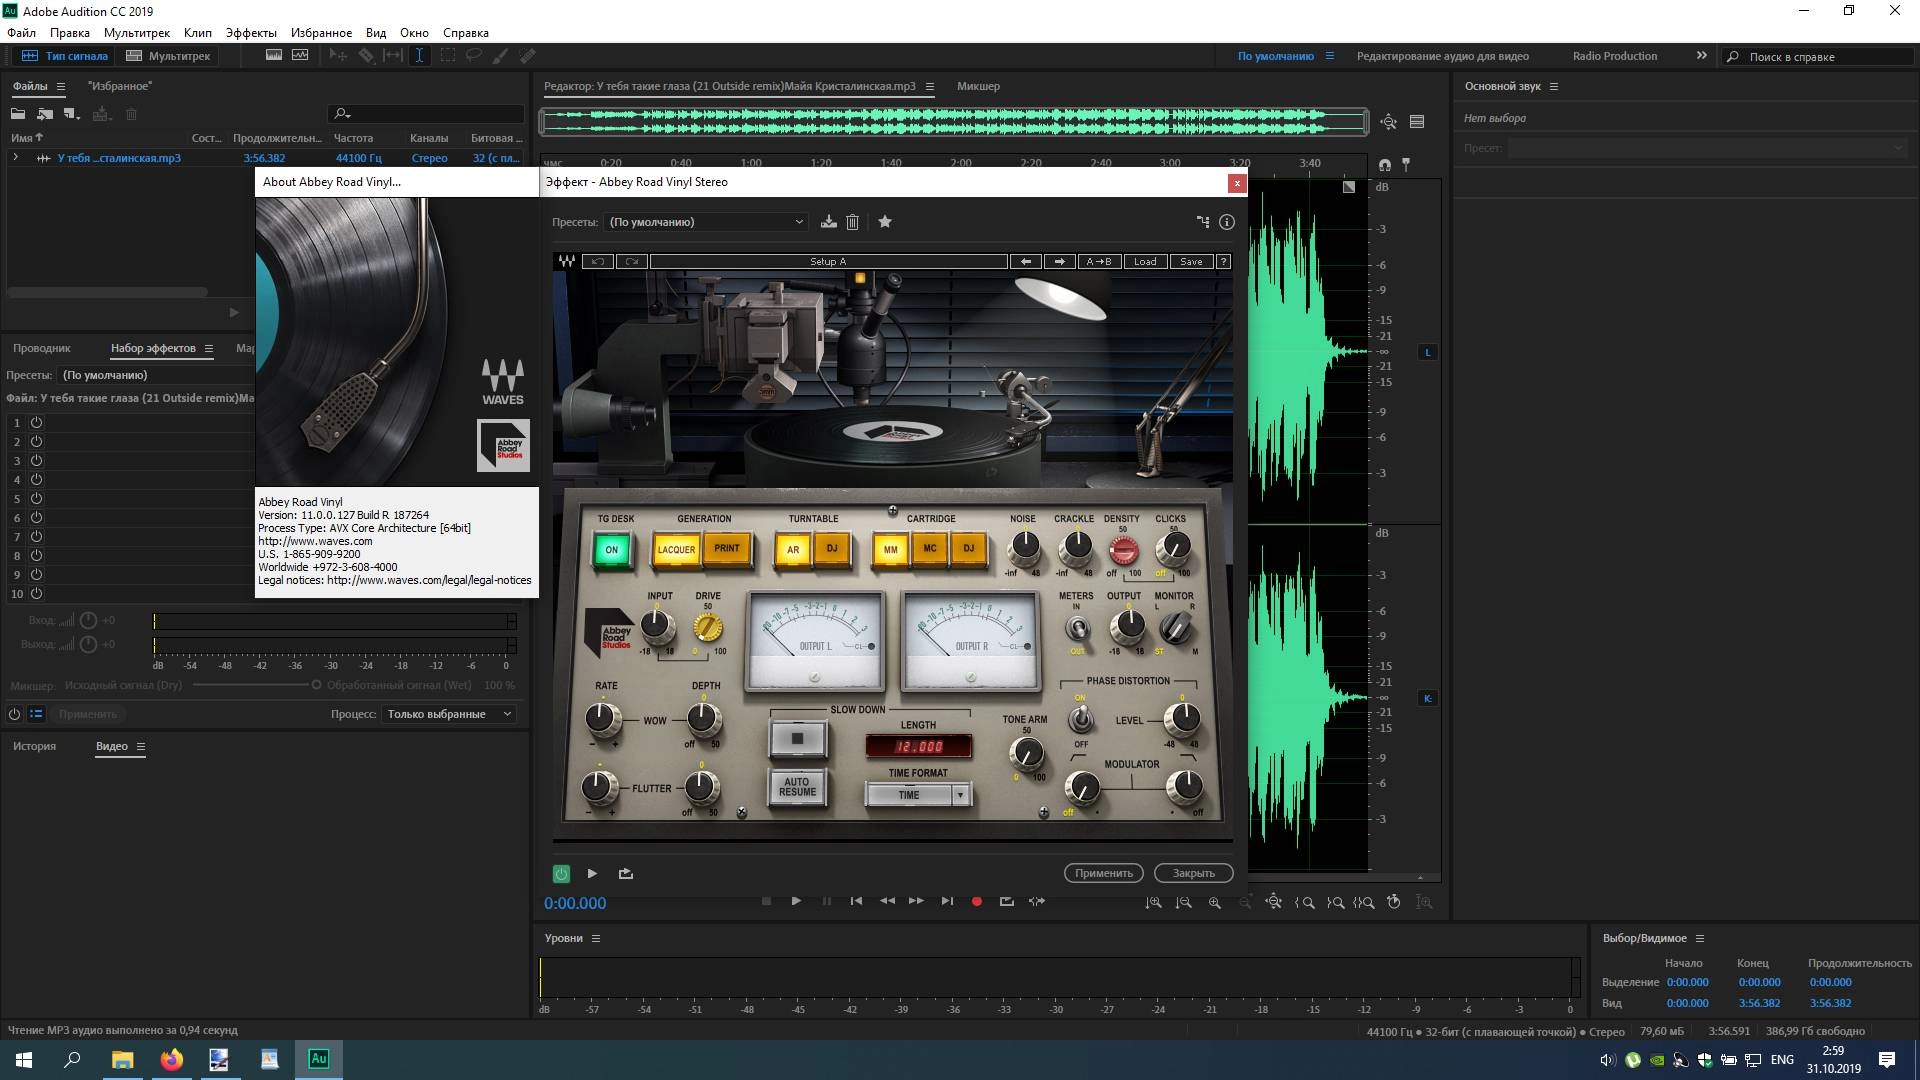Expand the mp3 file entry in Files
1920x1080 pixels.
coord(15,158)
